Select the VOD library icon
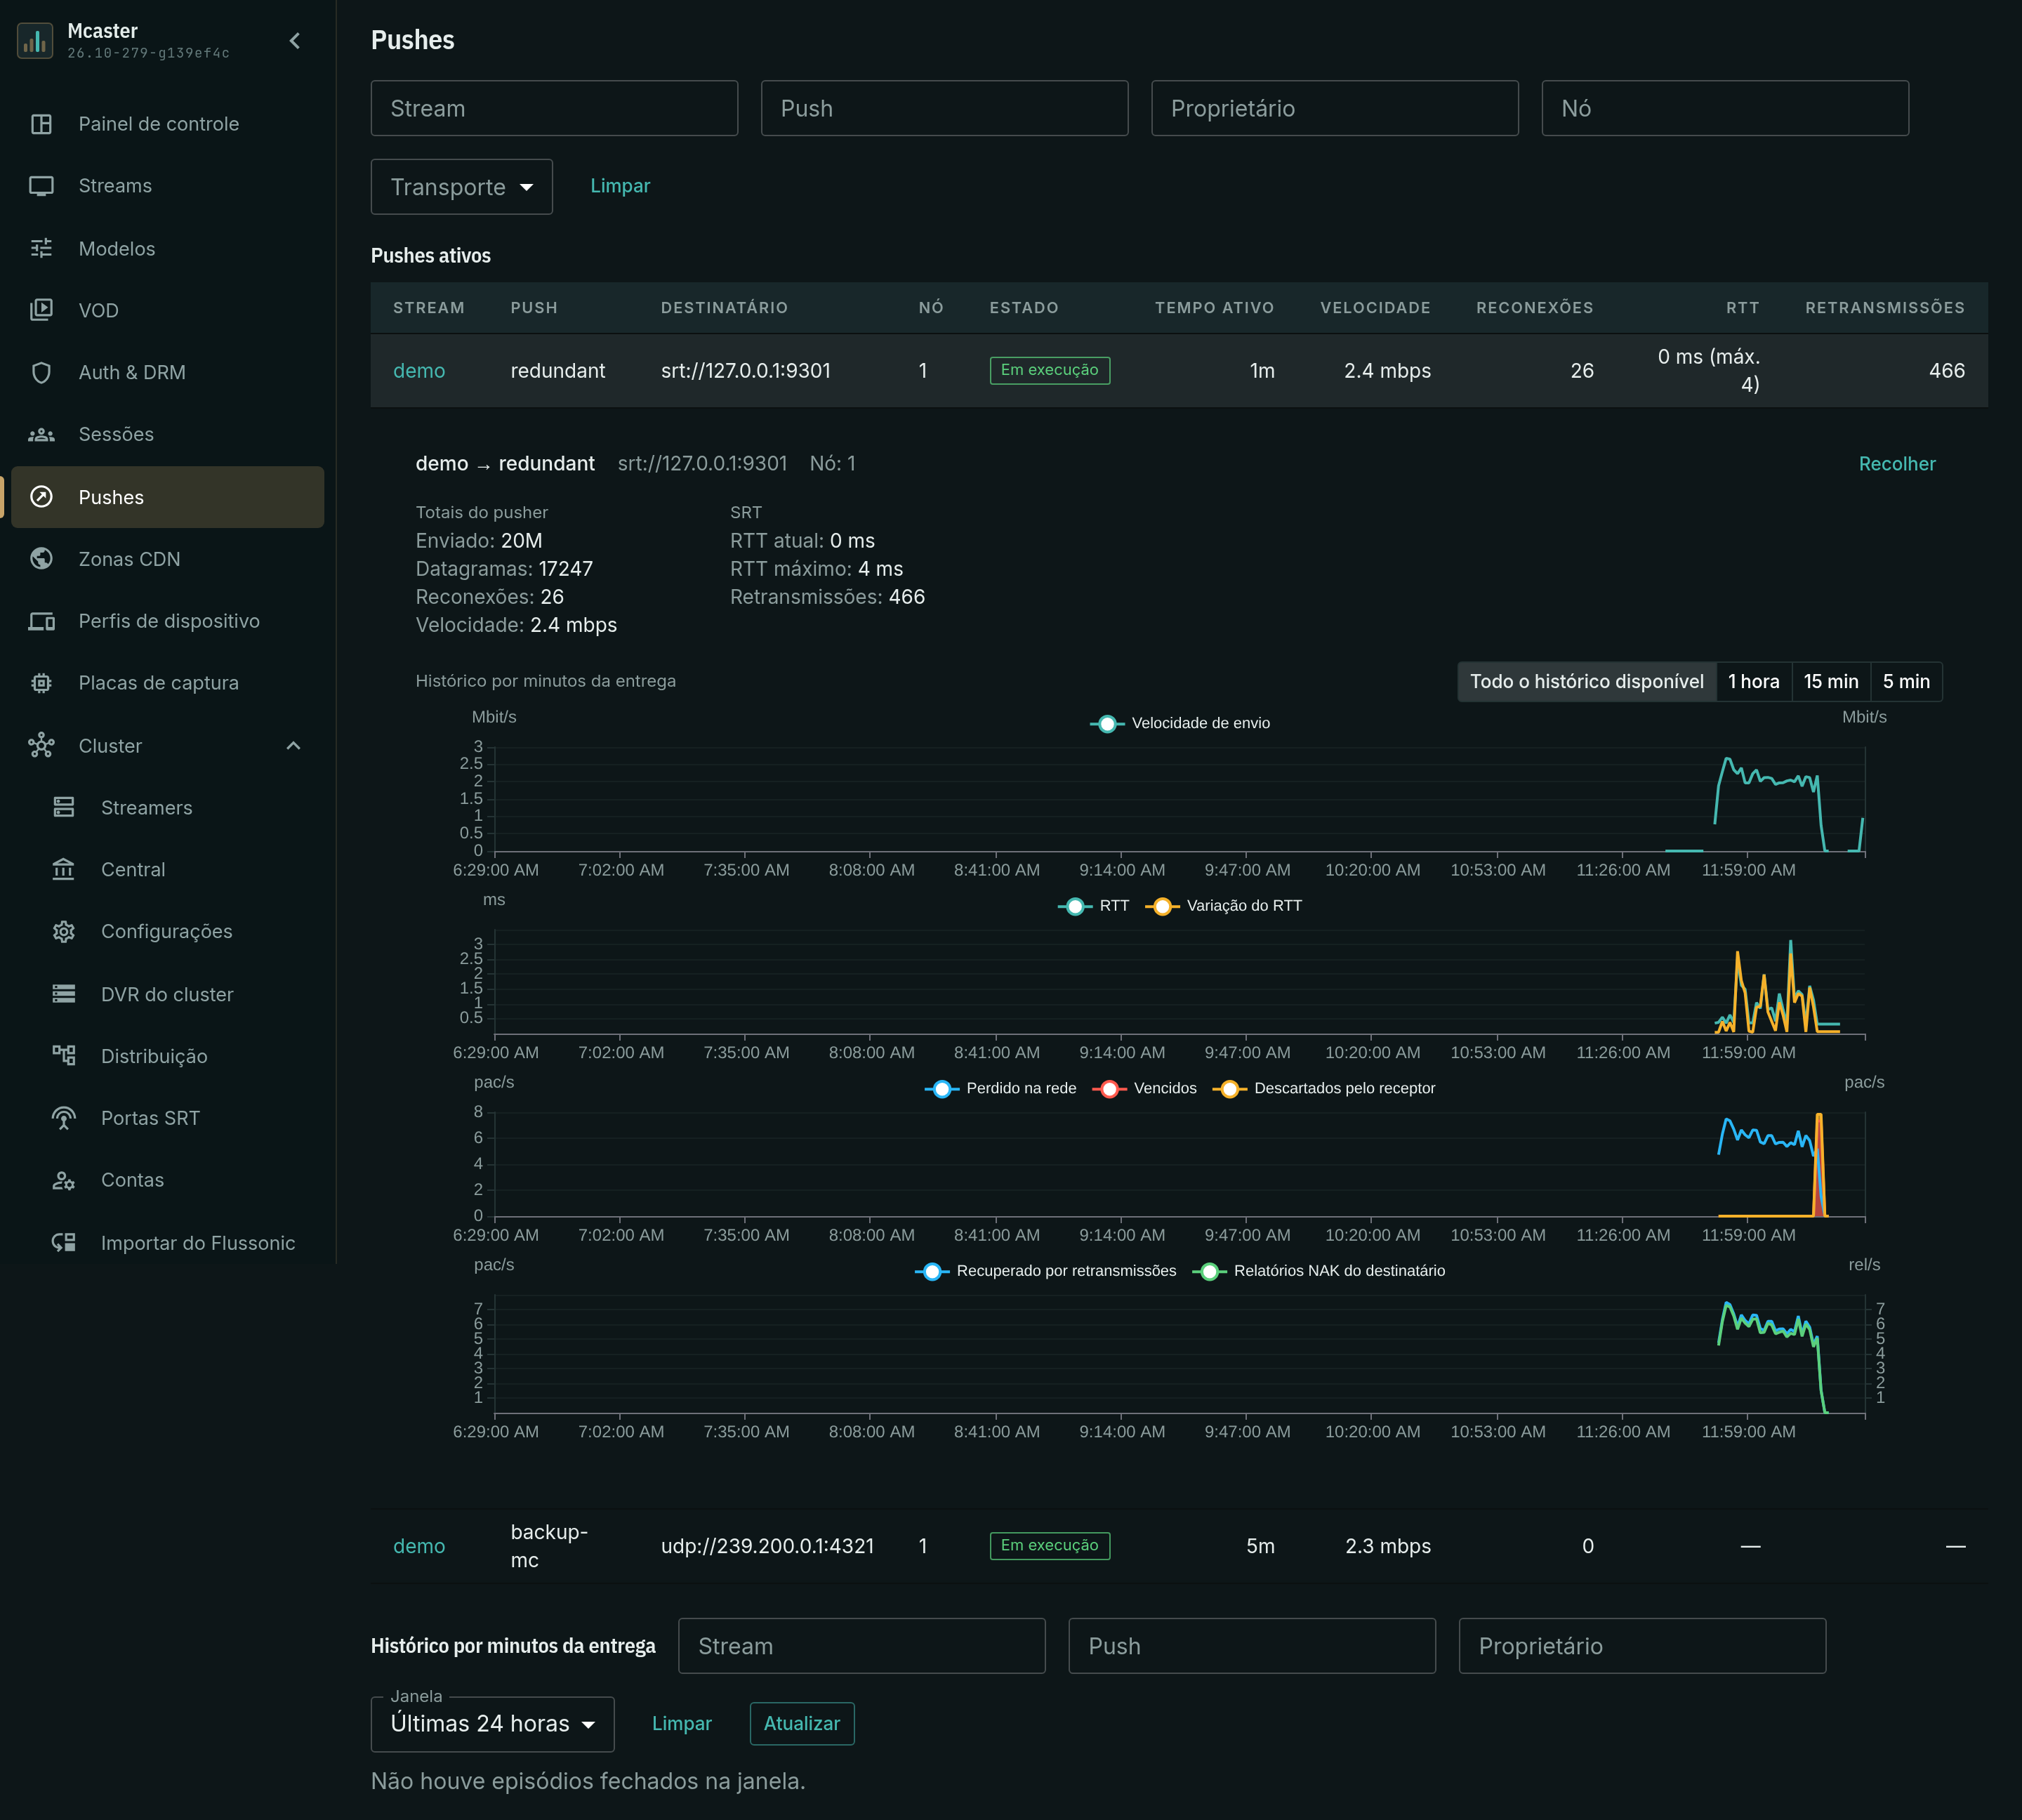The width and height of the screenshot is (2022, 1820). [x=41, y=310]
